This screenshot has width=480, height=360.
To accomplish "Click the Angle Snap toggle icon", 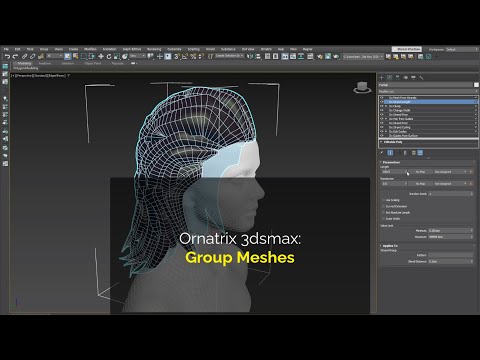I will pyautogui.click(x=185, y=57).
